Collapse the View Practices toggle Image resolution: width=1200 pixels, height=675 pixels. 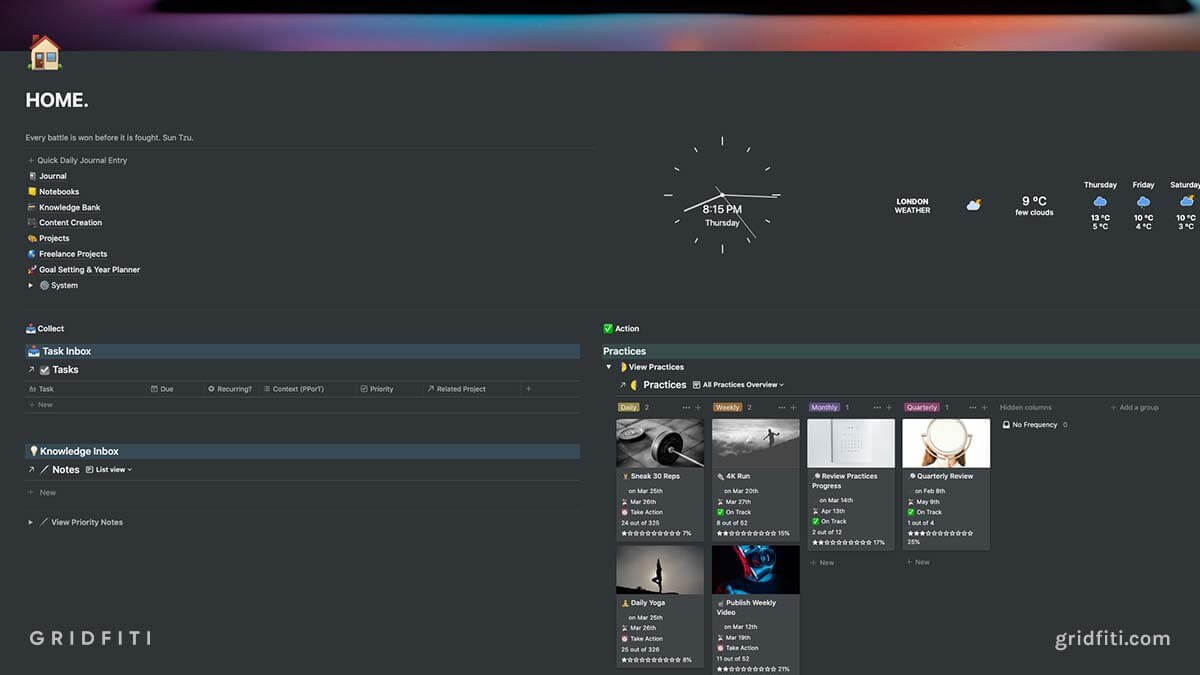point(608,367)
